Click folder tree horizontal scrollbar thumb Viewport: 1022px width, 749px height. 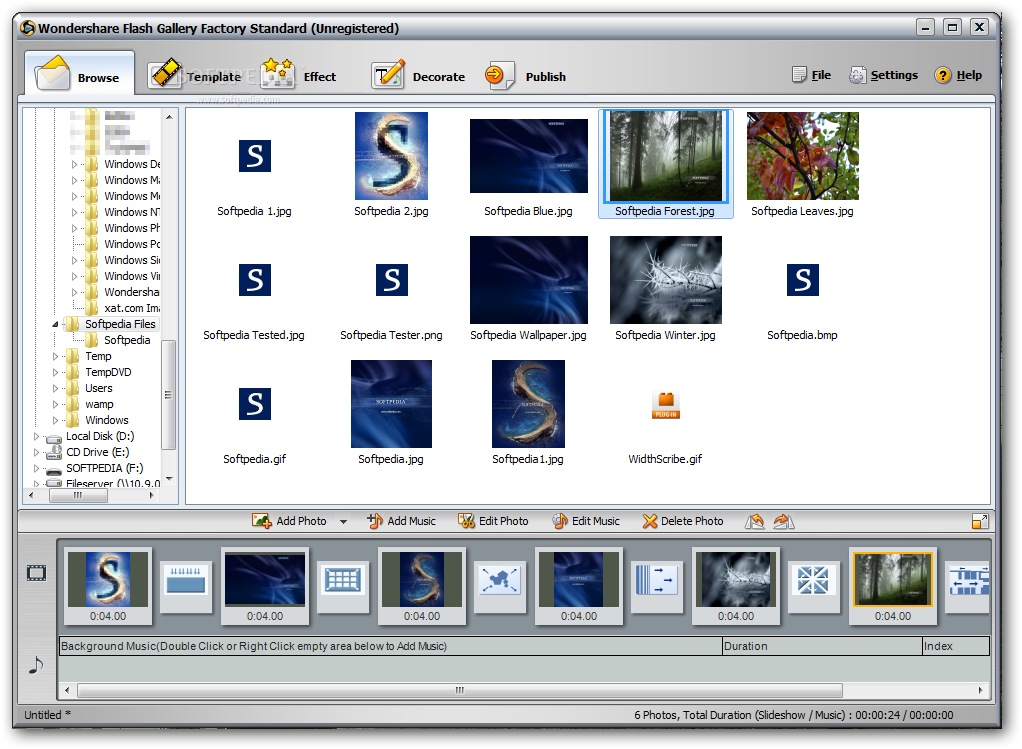[x=78, y=495]
